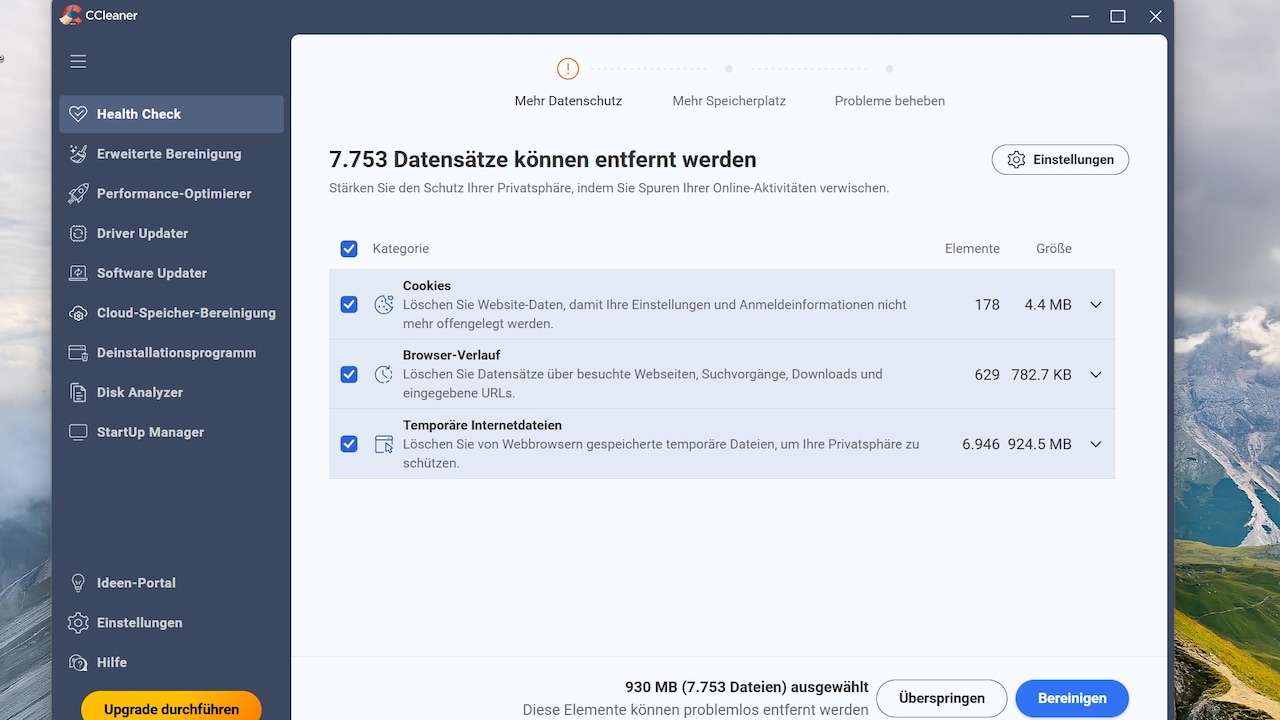Click the Überspringen button
Viewport: 1280px width, 720px height.
(x=941, y=698)
